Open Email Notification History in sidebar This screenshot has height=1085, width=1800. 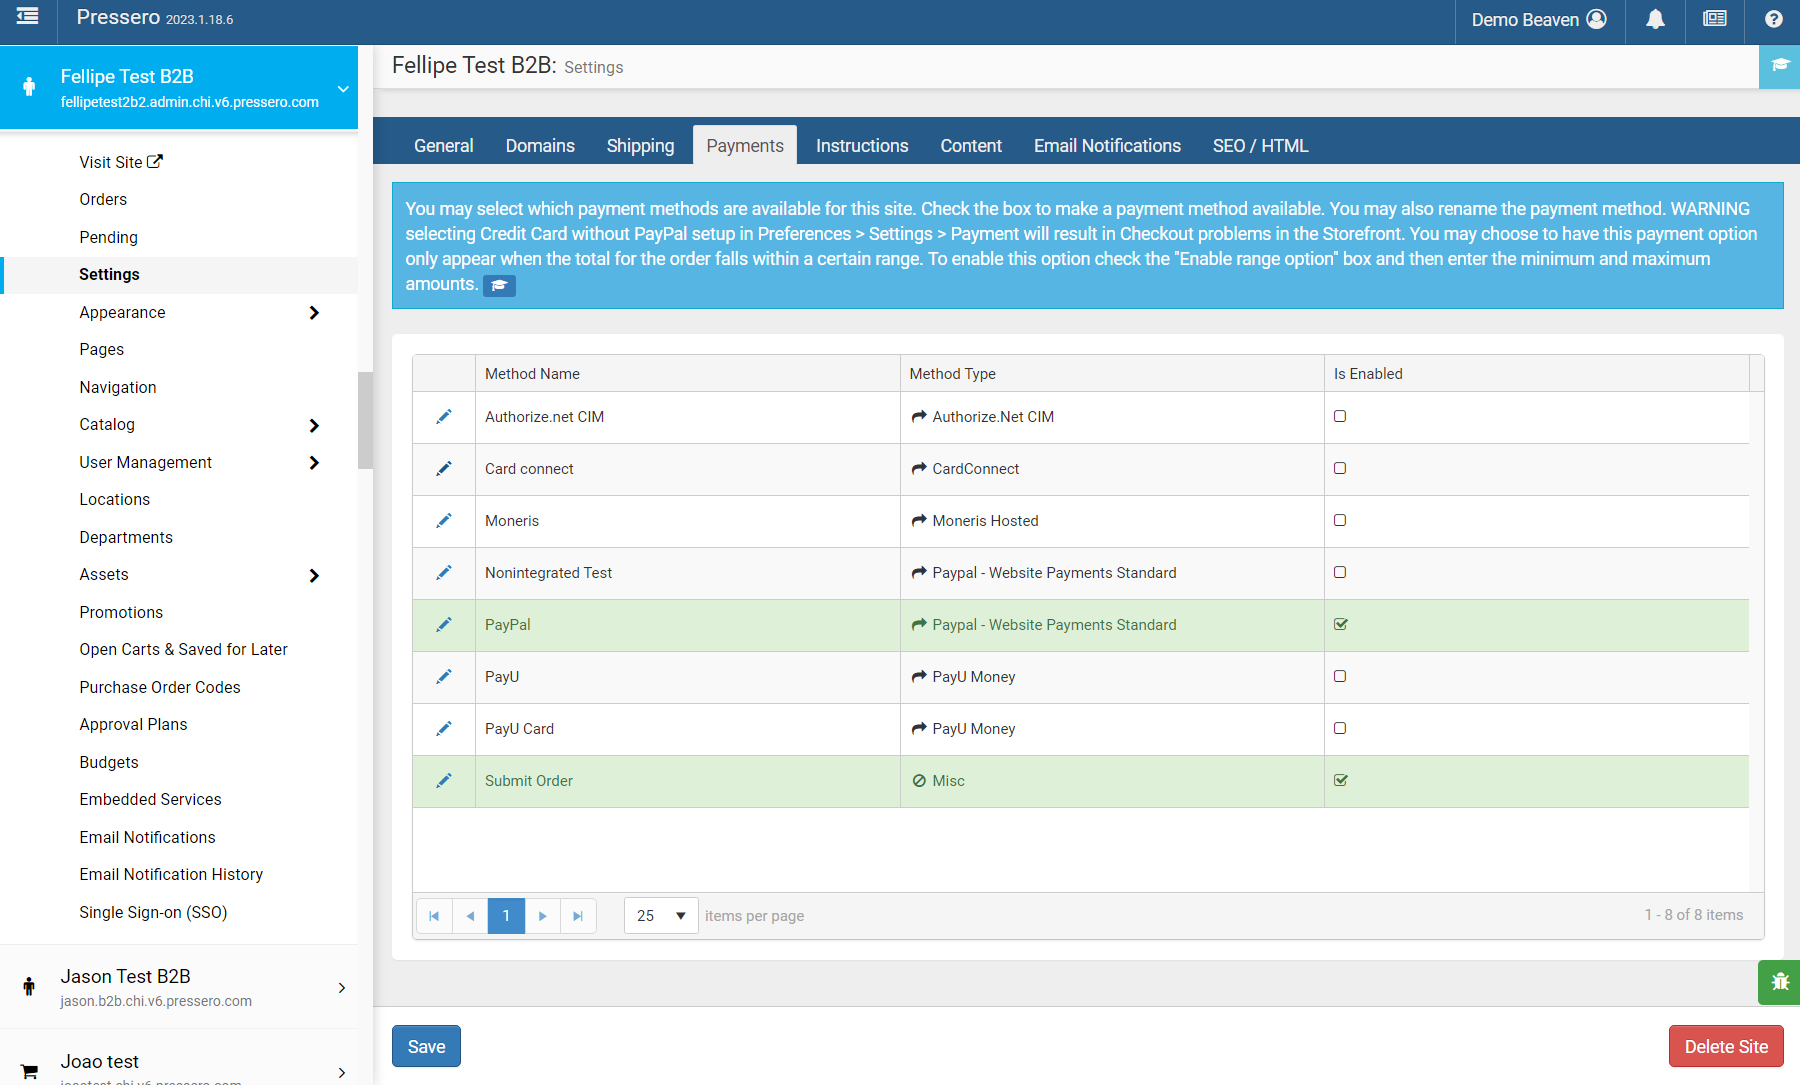point(171,874)
